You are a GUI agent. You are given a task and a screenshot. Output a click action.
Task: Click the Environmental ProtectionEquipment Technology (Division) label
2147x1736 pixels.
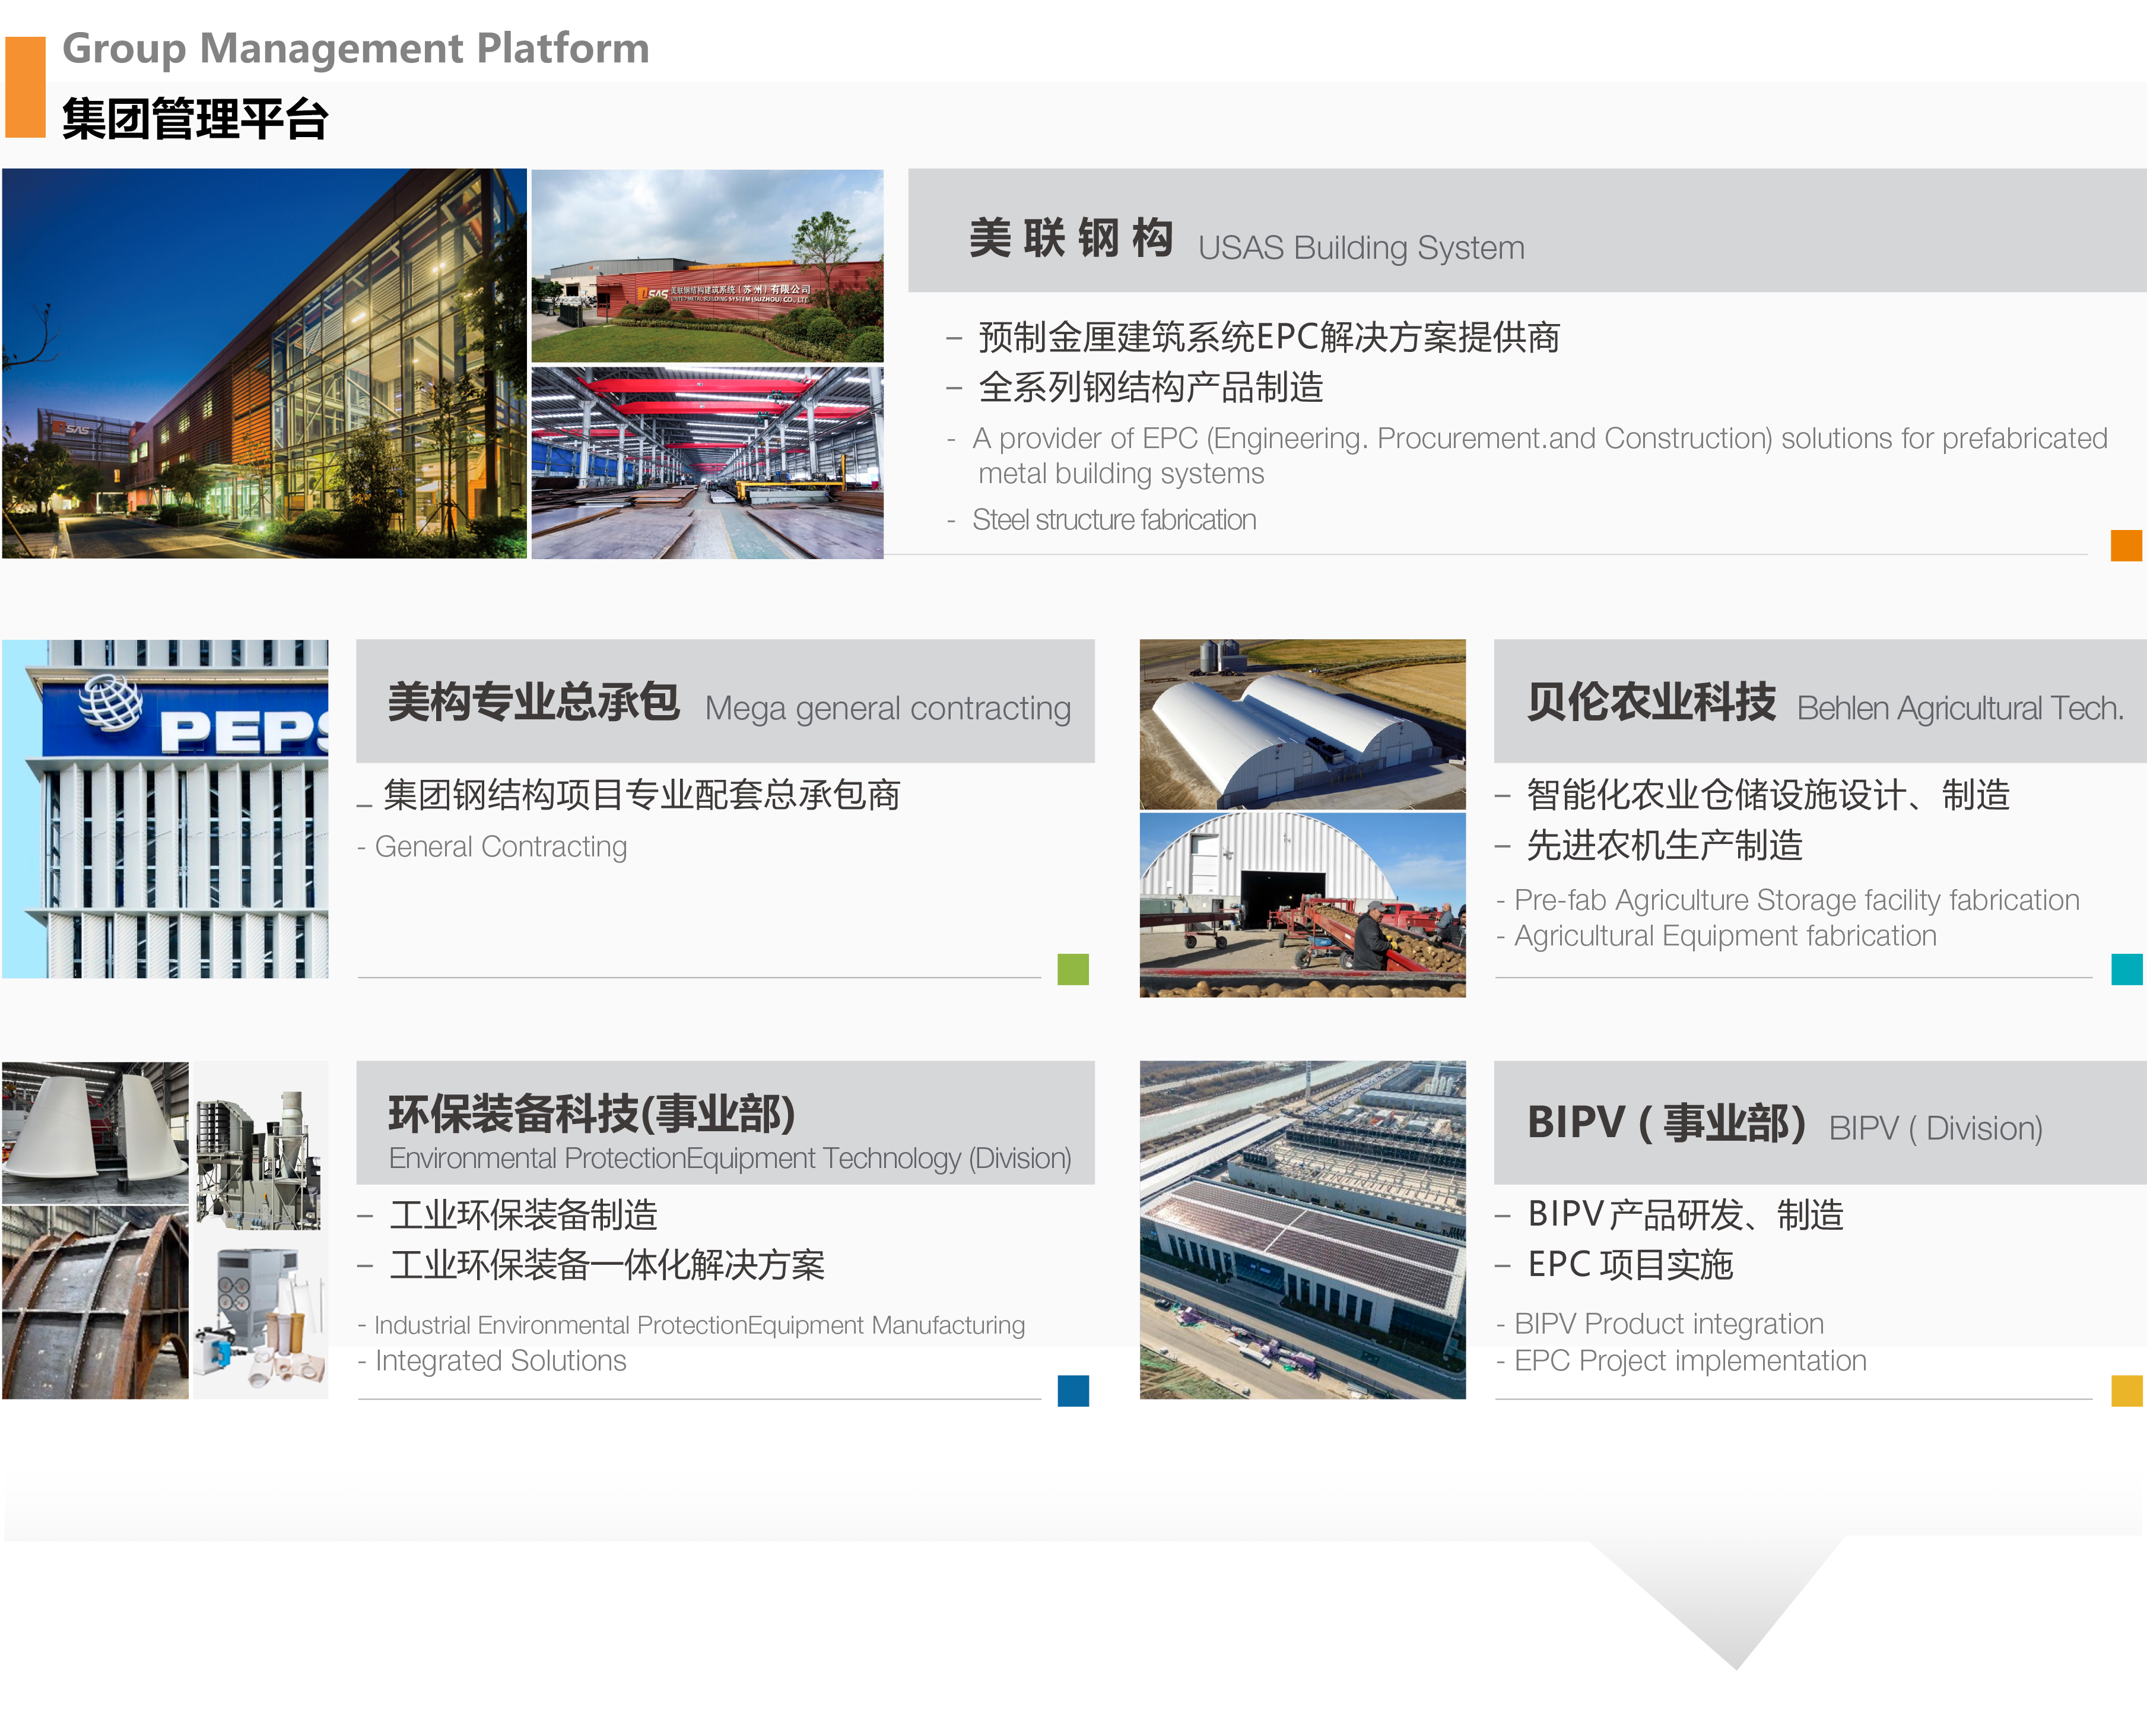(730, 1158)
